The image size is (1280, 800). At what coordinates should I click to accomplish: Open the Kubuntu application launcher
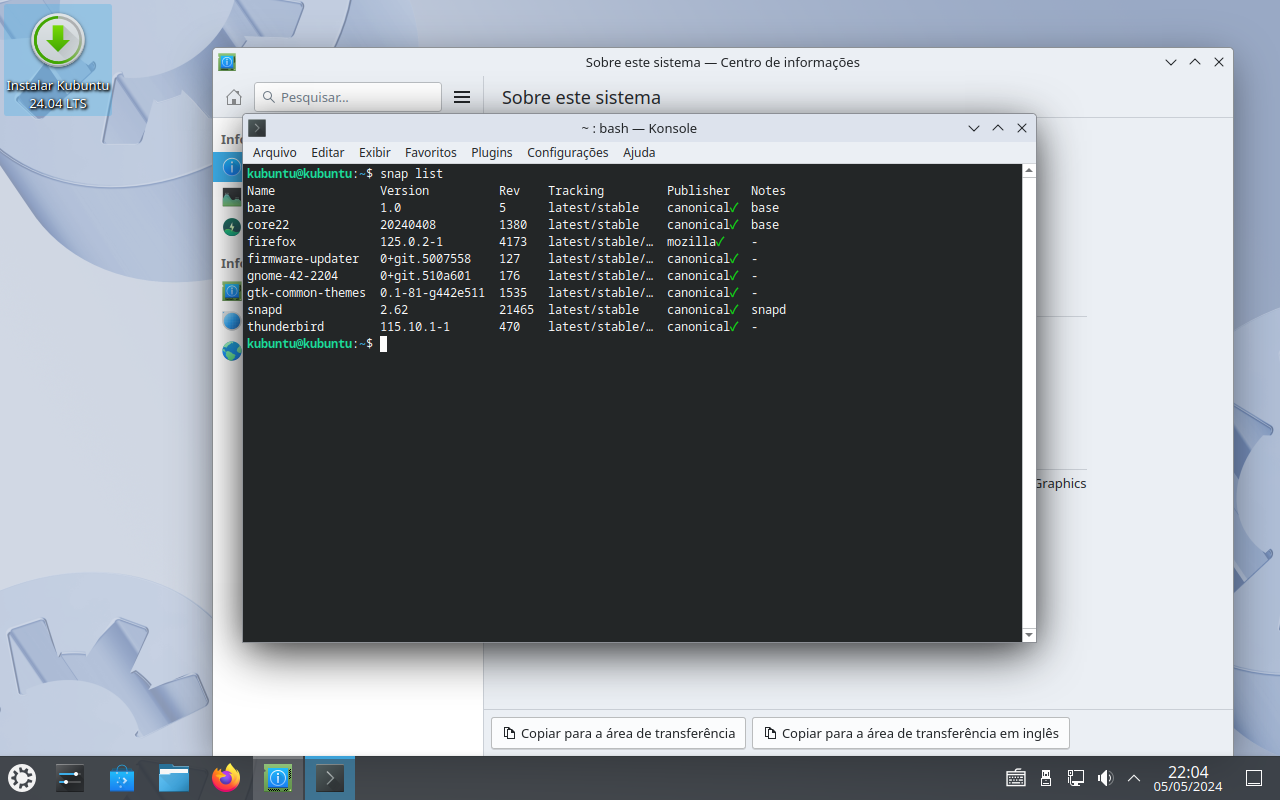[22, 777]
